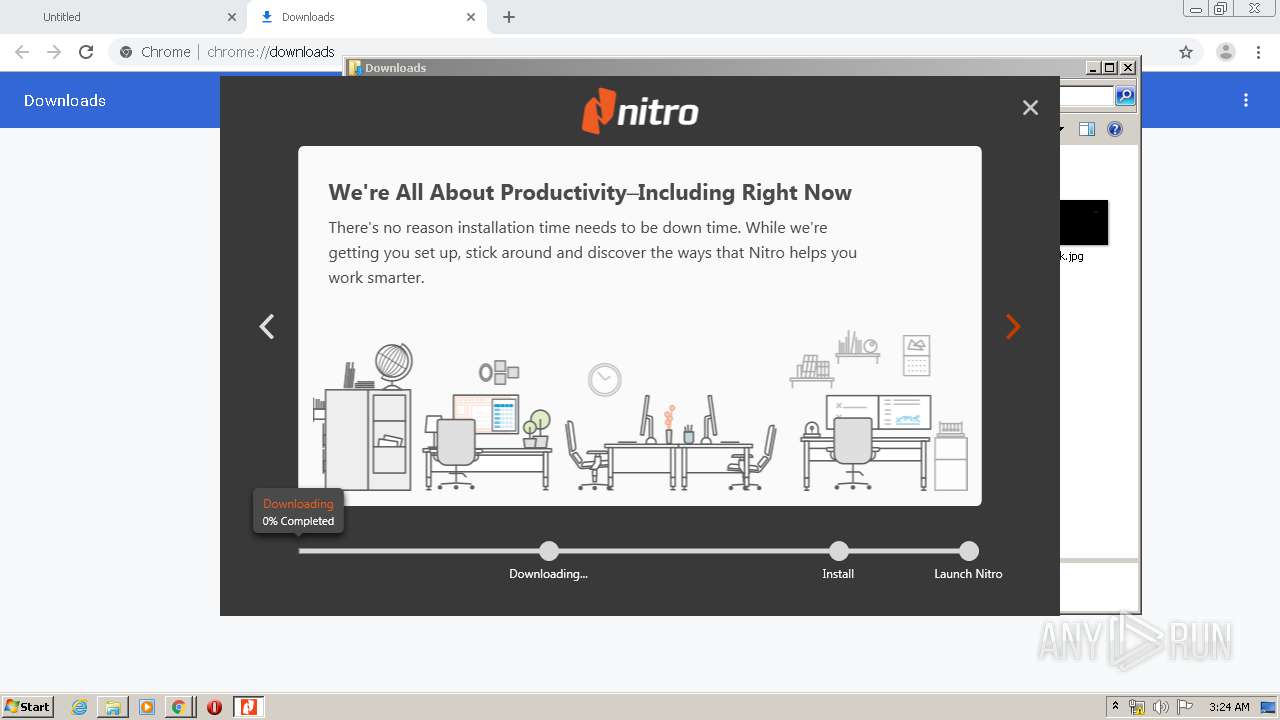The height and width of the screenshot is (720, 1280).
Task: Click the "Launch Nitro" step label
Action: click(x=968, y=574)
